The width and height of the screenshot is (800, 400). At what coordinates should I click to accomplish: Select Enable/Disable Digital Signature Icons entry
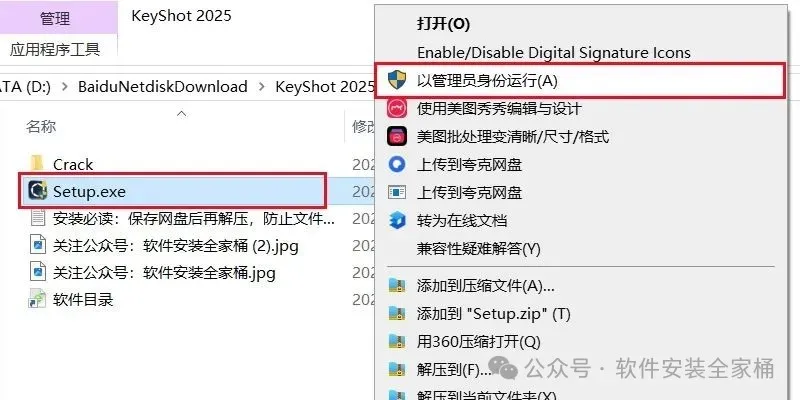tap(554, 52)
